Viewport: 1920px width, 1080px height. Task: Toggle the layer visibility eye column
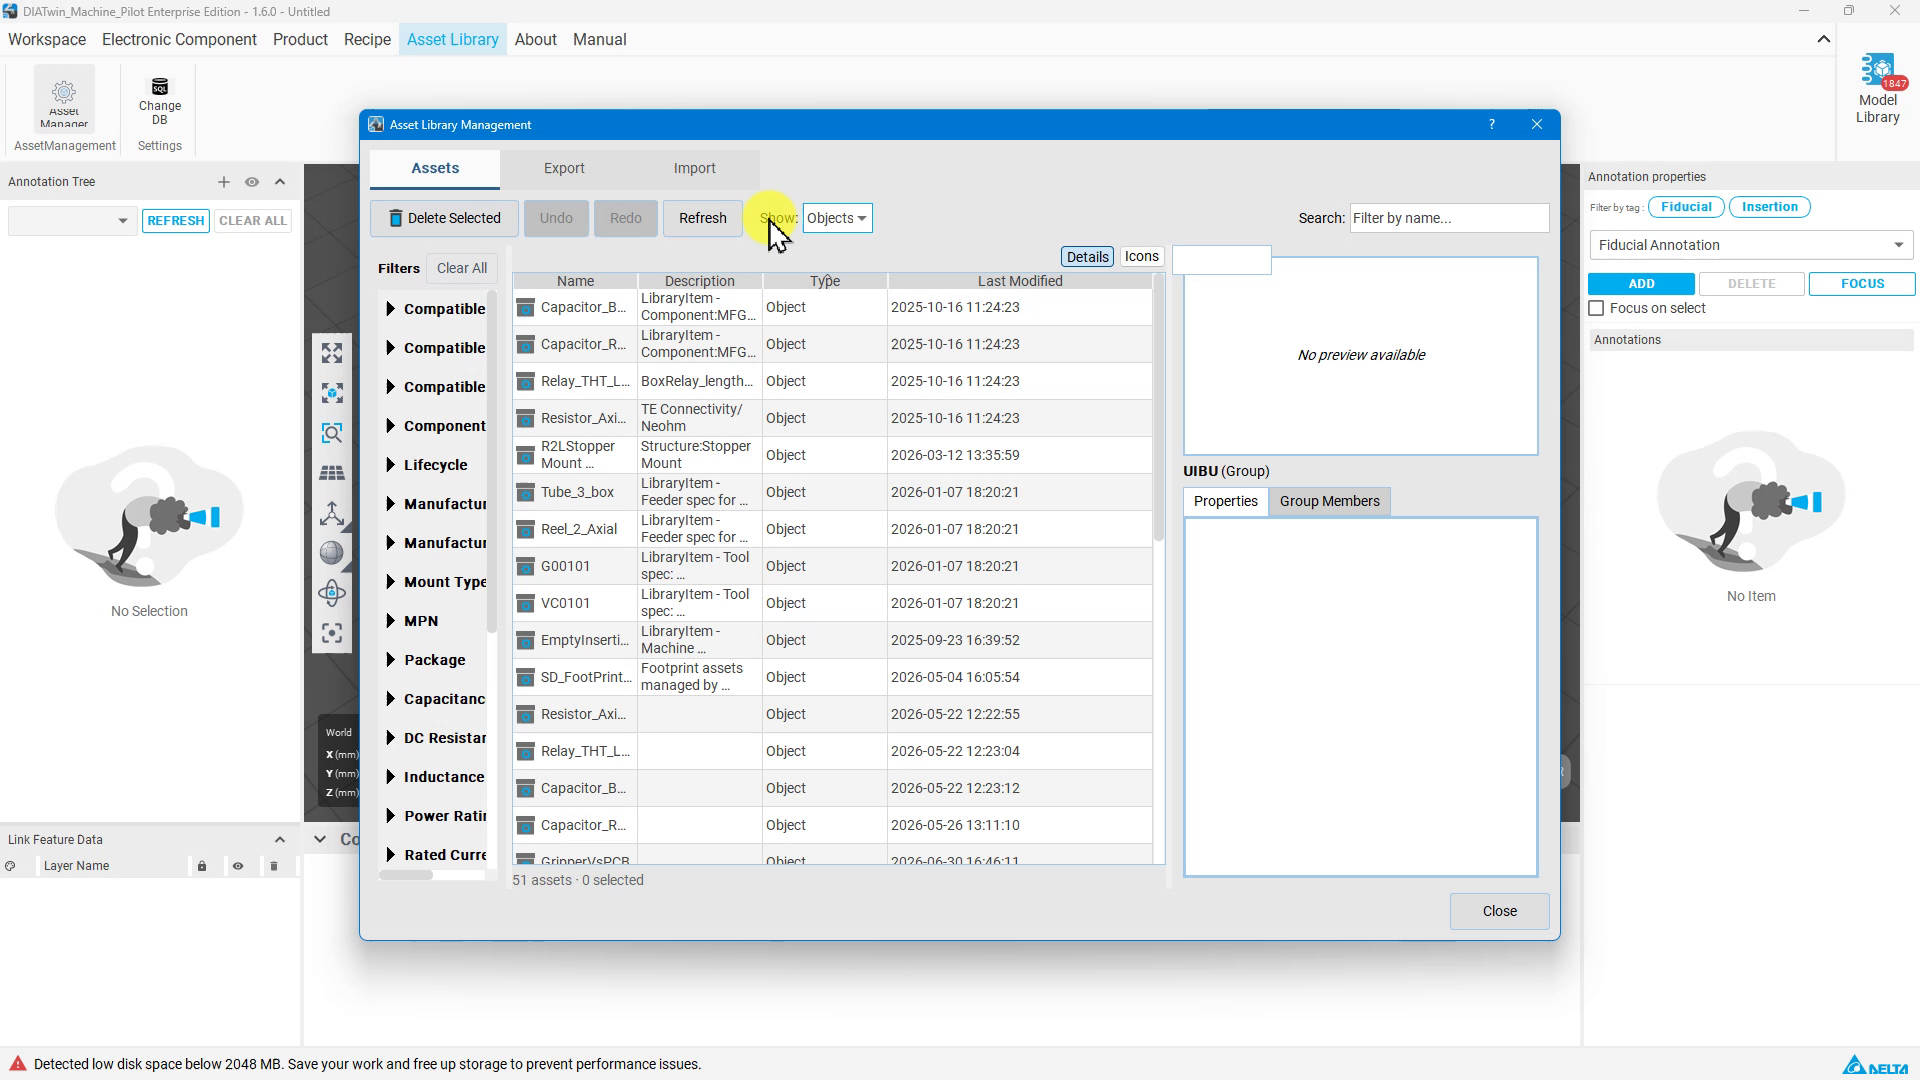click(x=238, y=866)
